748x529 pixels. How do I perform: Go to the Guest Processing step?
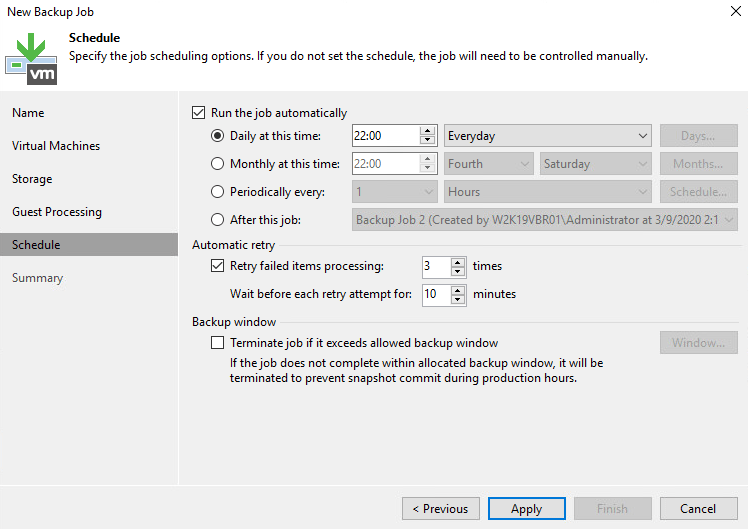(x=57, y=212)
